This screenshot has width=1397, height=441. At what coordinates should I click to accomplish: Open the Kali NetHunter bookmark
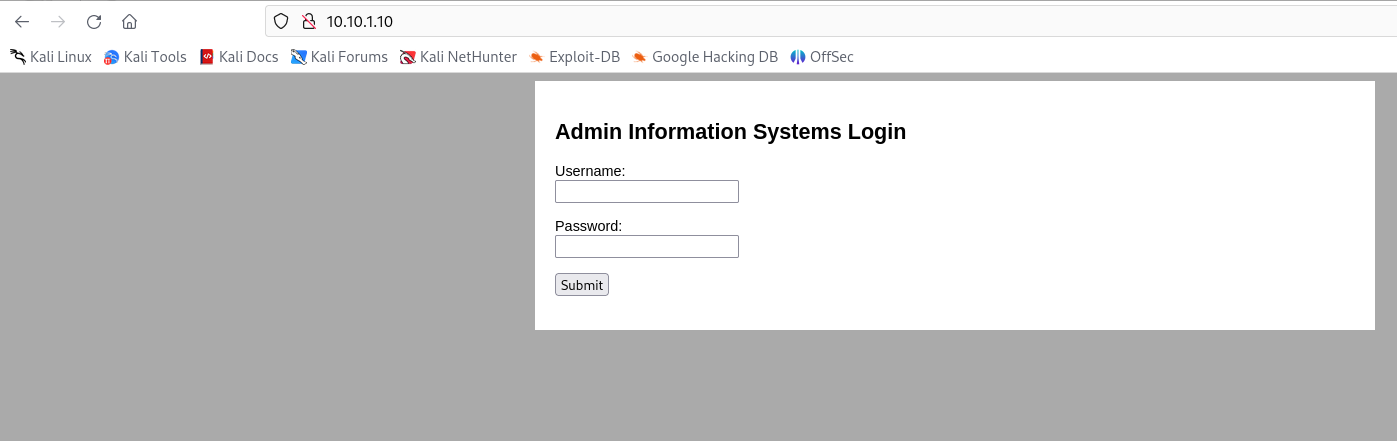click(458, 57)
